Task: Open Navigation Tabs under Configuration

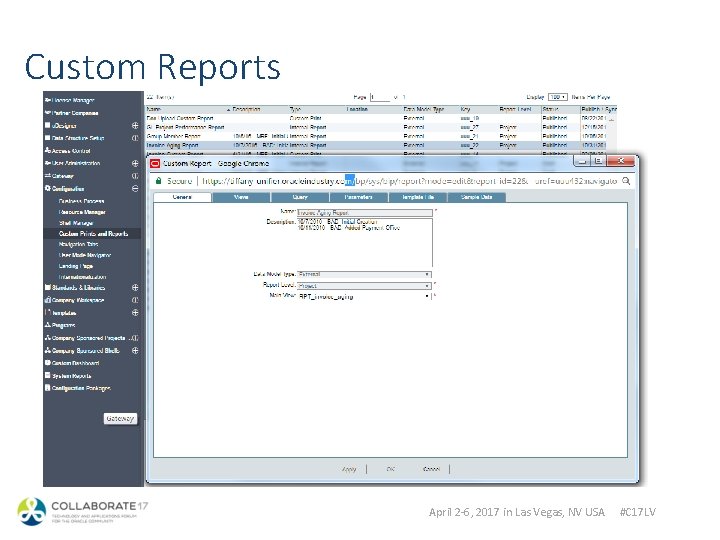Action: (x=78, y=244)
